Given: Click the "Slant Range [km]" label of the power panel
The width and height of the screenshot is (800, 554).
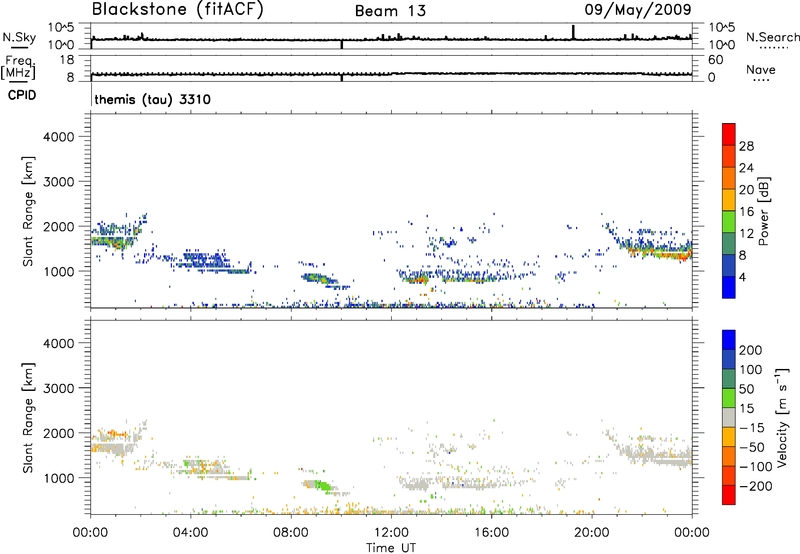Looking at the screenshot, I should point(28,211).
